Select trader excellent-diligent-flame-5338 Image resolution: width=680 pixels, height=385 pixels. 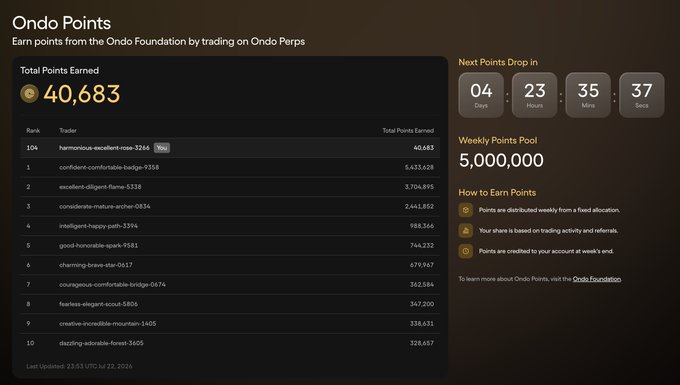click(x=100, y=187)
